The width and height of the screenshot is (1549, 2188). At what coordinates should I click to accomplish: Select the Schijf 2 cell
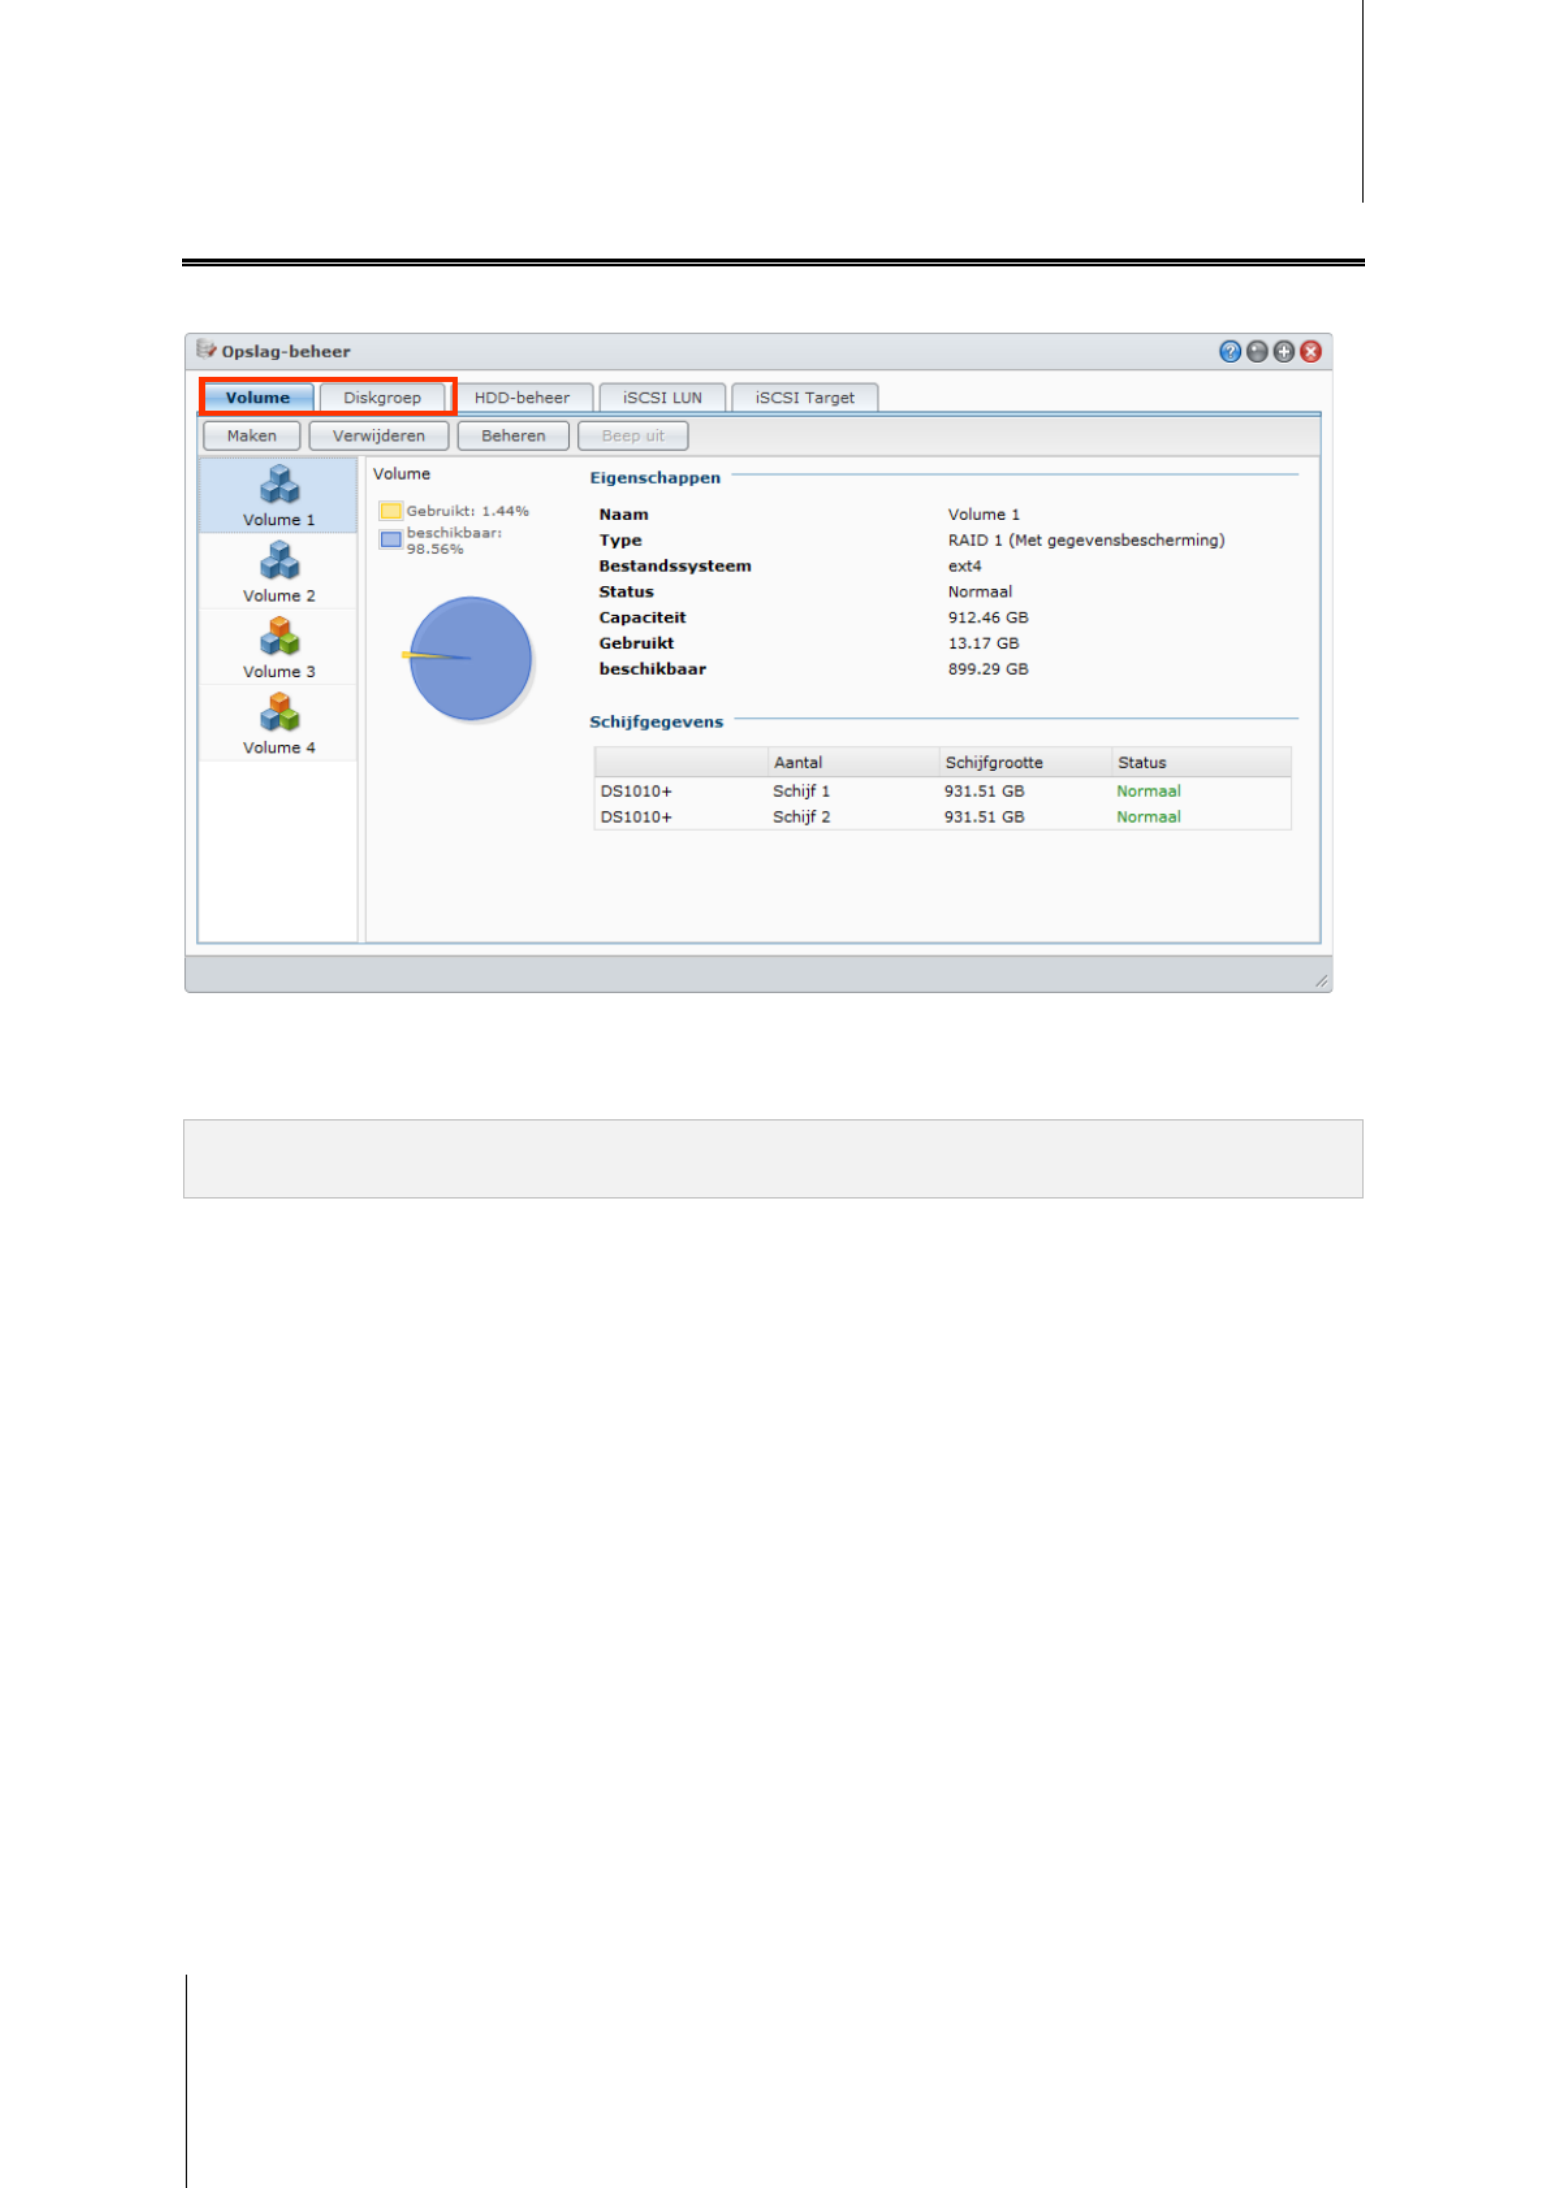(x=801, y=817)
